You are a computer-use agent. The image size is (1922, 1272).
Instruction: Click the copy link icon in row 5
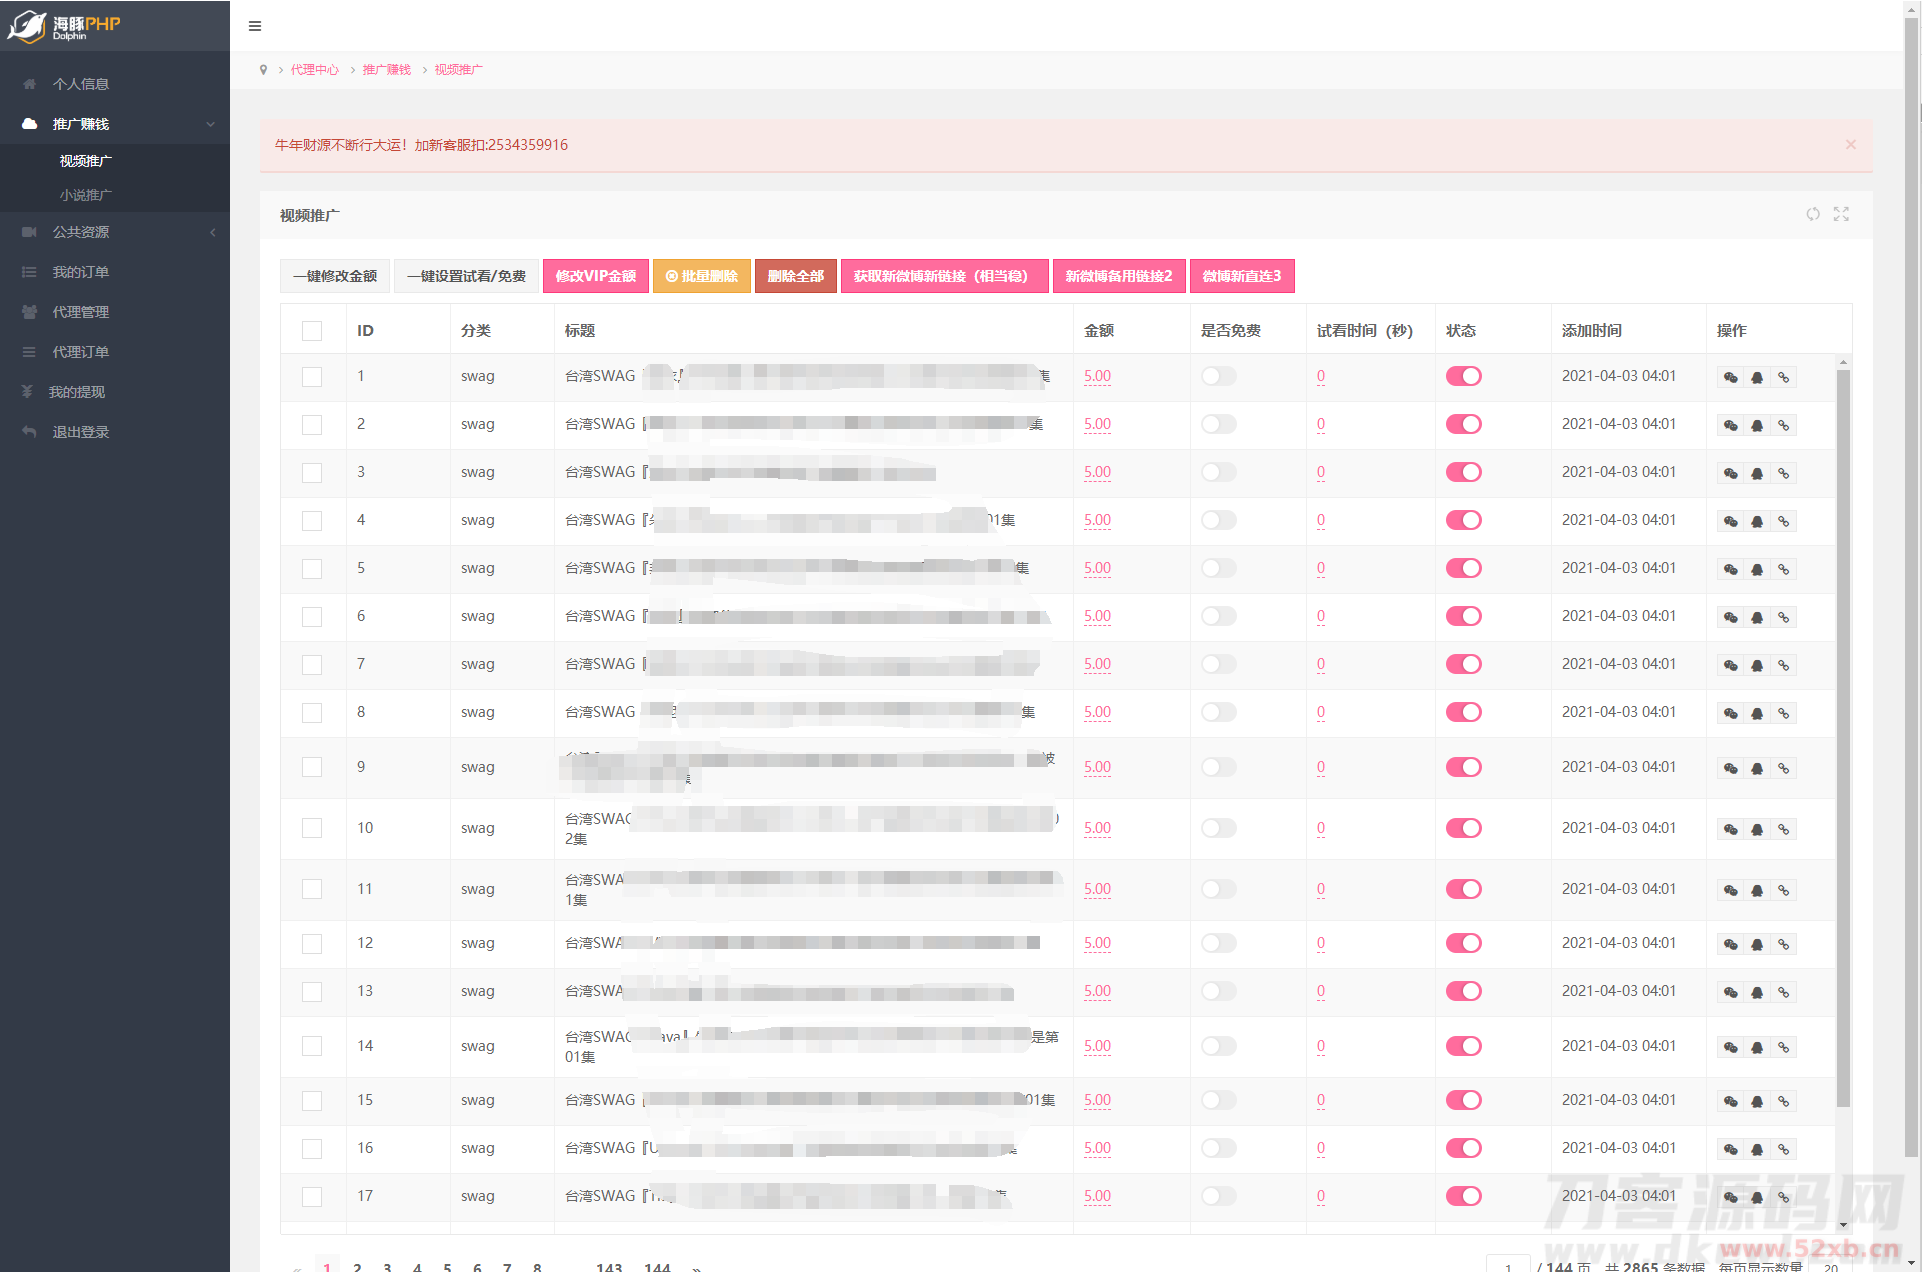1783,569
